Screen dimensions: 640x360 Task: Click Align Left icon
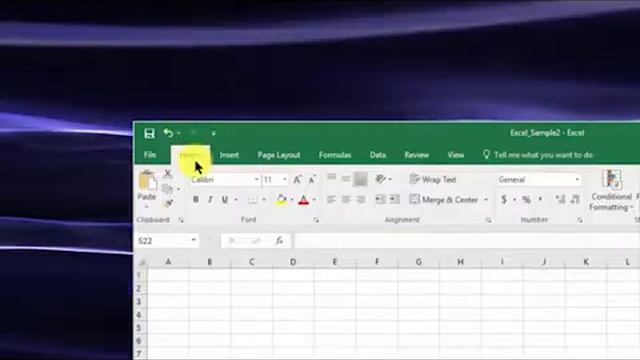pos(331,200)
